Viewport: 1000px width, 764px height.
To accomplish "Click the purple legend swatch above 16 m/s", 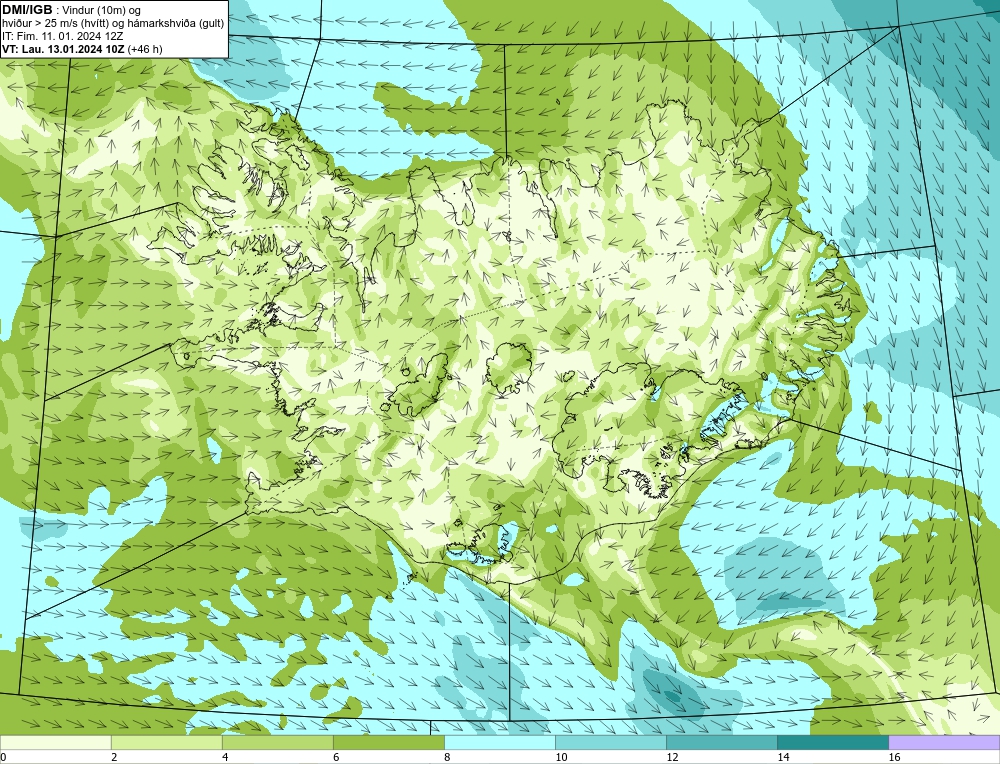I will click(x=944, y=742).
